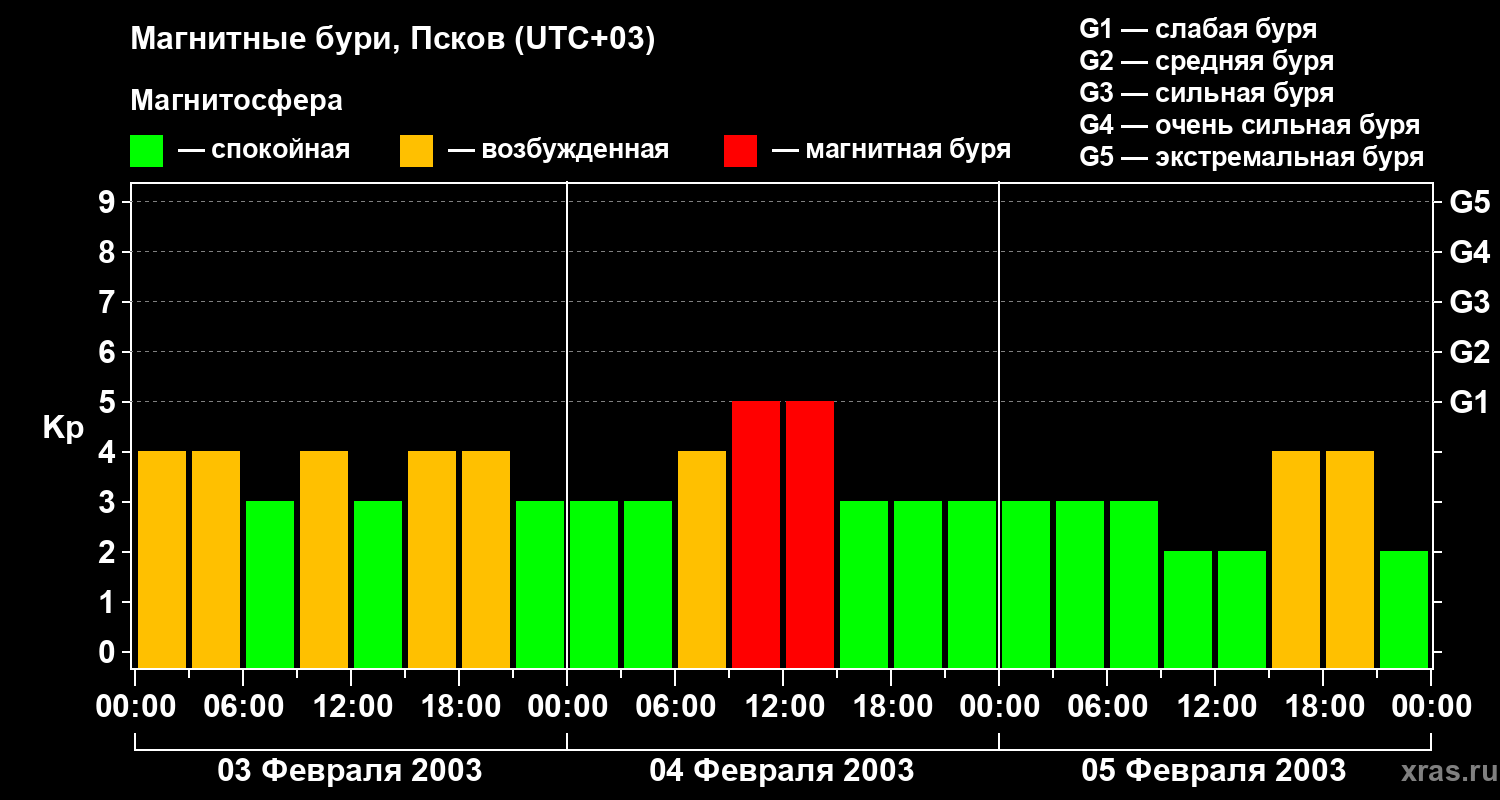
Task: Click the G3 mark on the right-hand scale
Action: click(x=1470, y=302)
